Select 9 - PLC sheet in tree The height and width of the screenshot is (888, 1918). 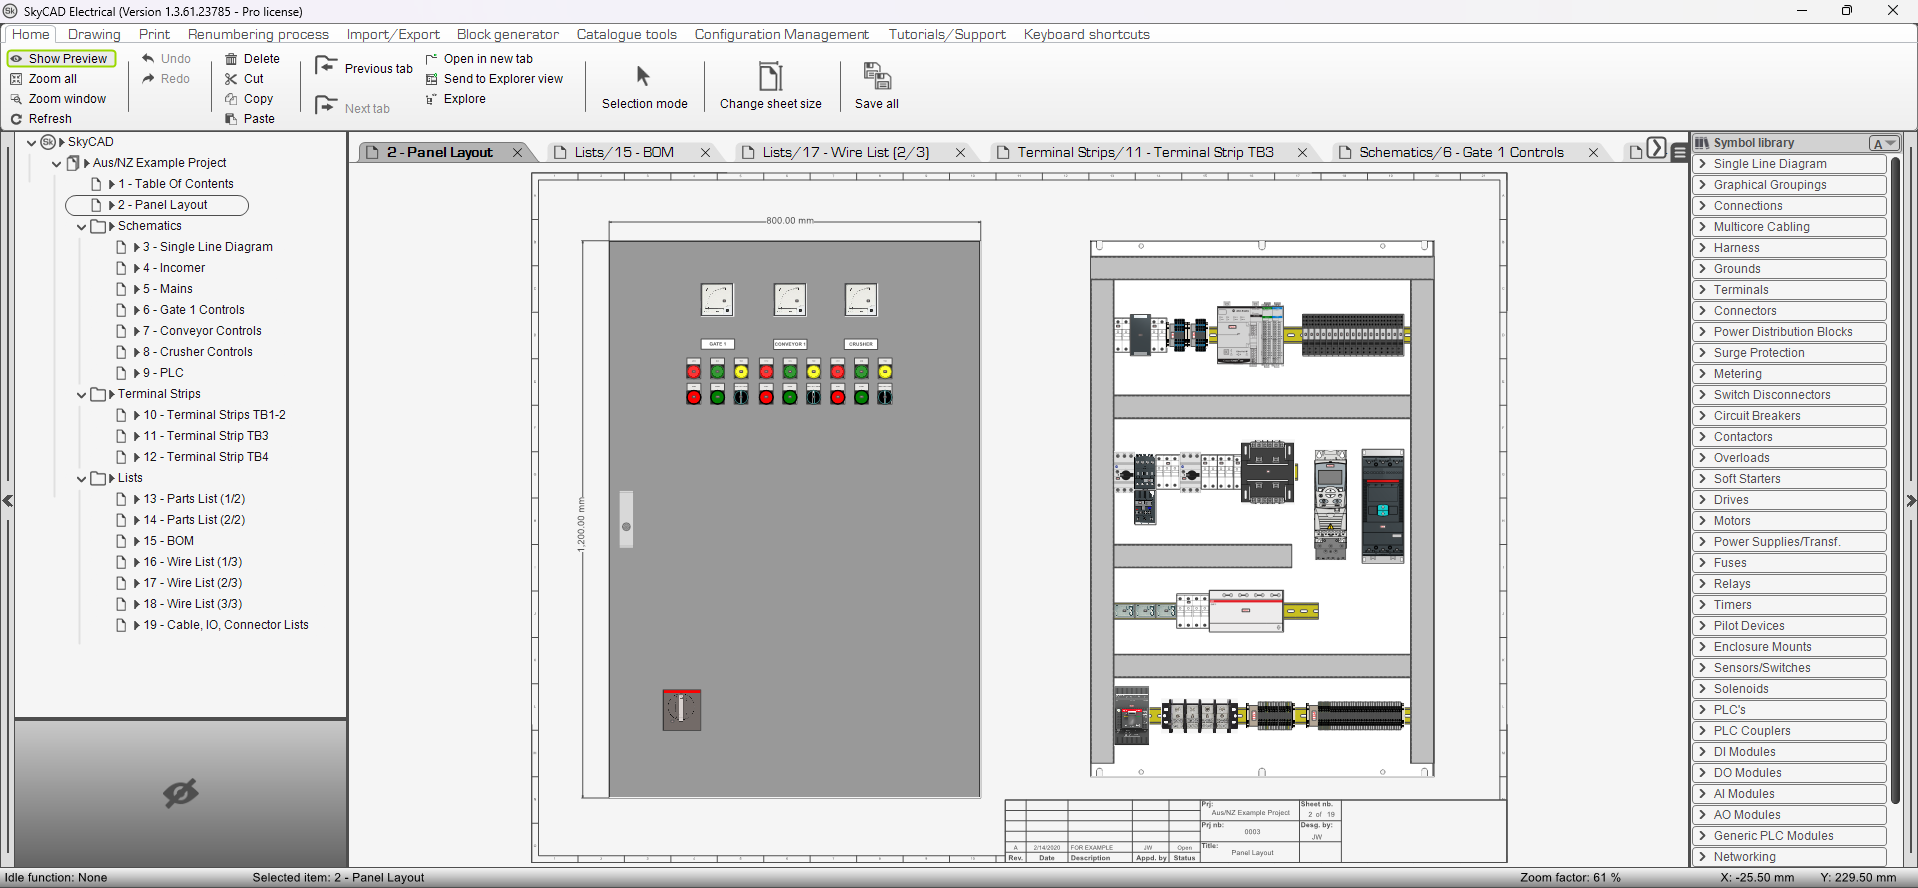pyautogui.click(x=162, y=373)
